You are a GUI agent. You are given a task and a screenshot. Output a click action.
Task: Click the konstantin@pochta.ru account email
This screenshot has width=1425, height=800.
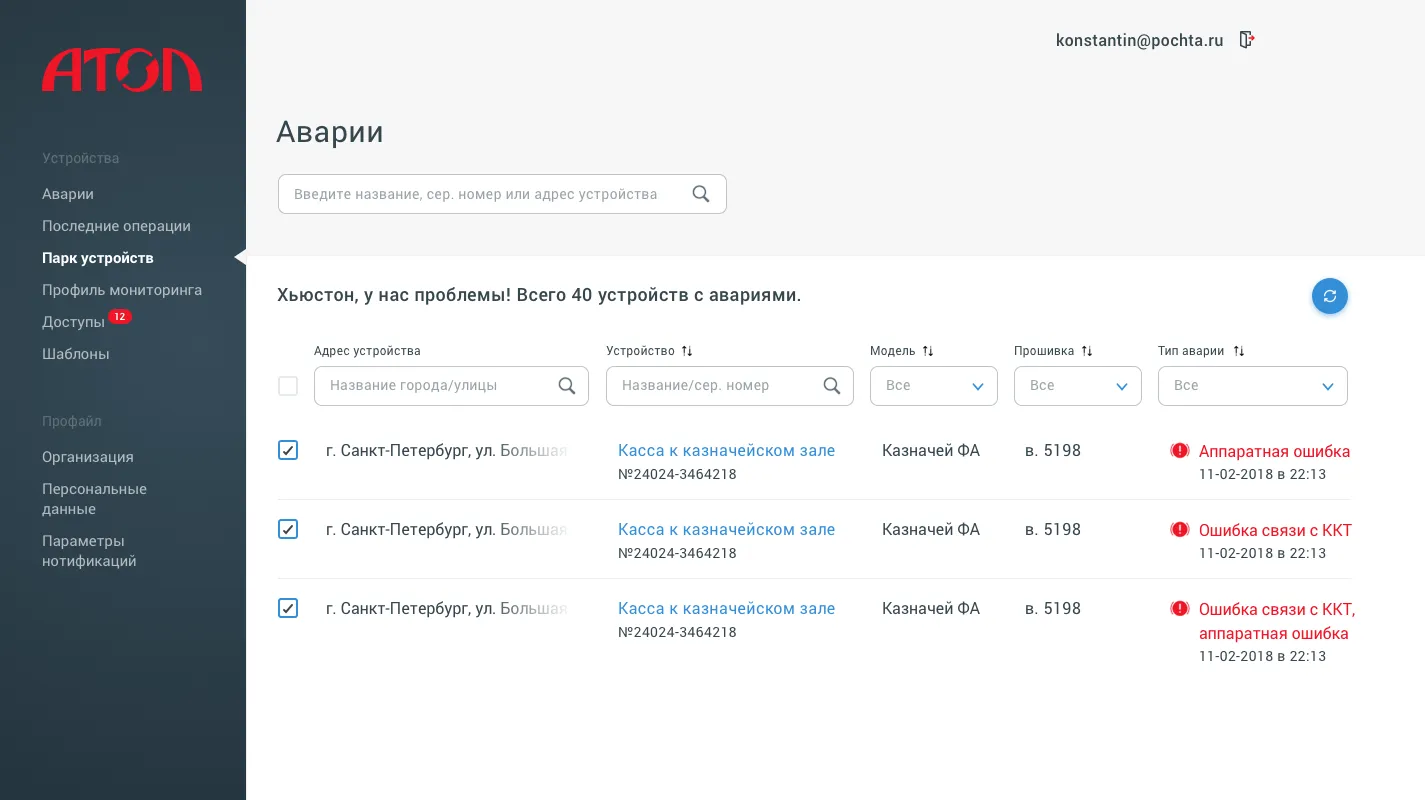tap(1139, 41)
